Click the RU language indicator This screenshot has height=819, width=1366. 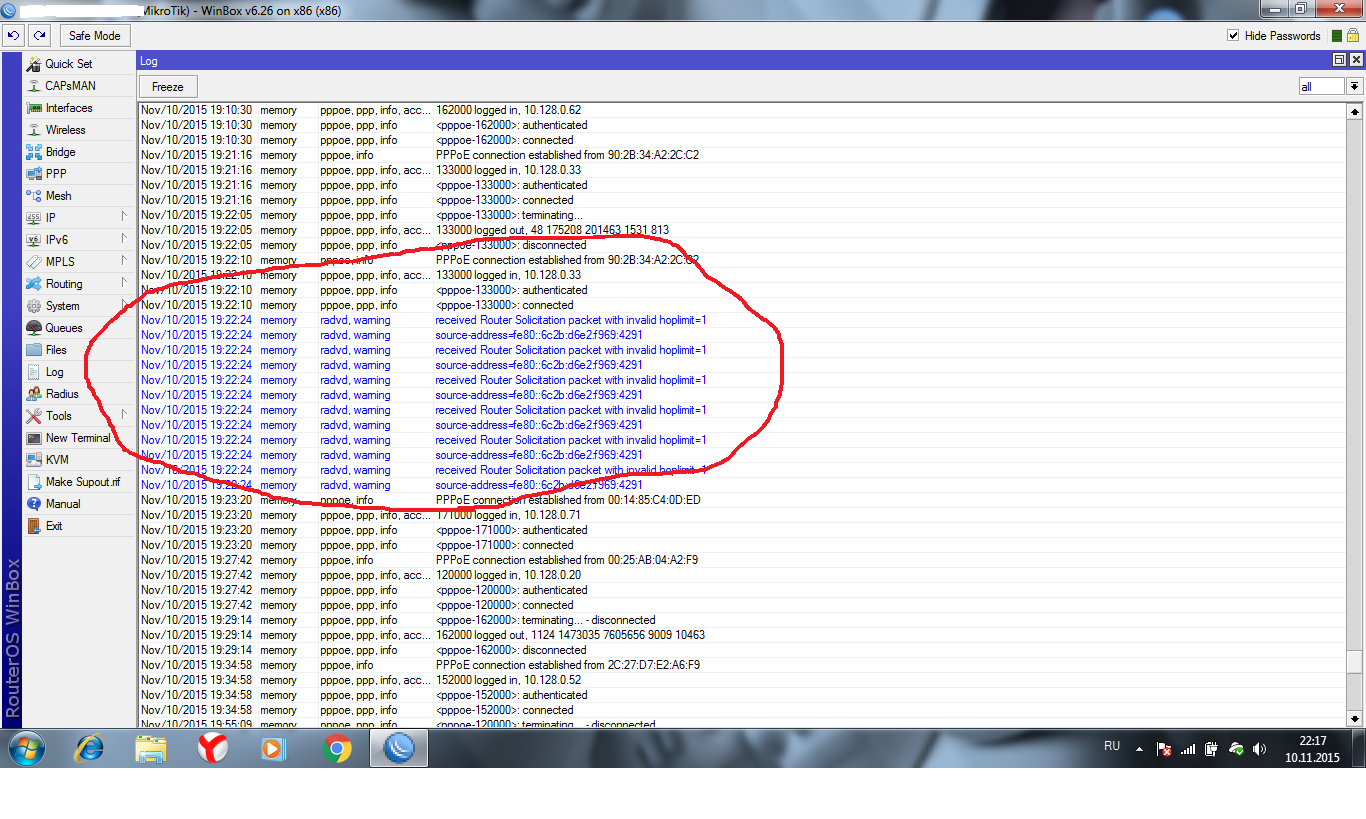1112,746
